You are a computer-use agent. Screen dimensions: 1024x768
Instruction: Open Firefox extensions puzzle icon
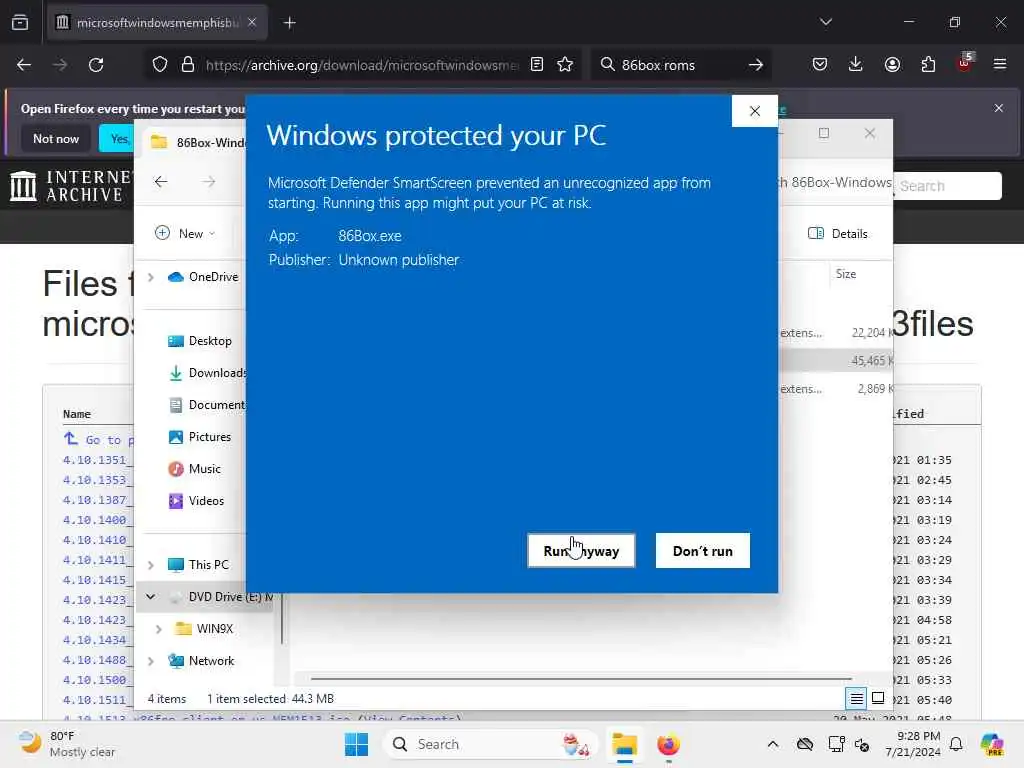928,65
